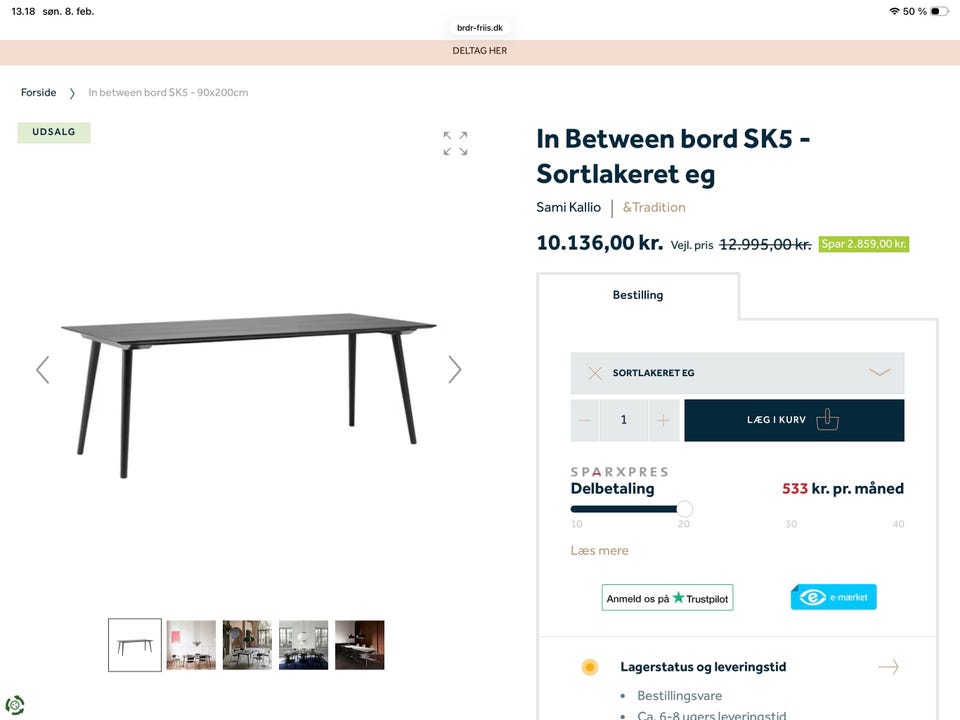960x720 pixels.
Task: Click the previous product image arrow
Action: click(43, 369)
